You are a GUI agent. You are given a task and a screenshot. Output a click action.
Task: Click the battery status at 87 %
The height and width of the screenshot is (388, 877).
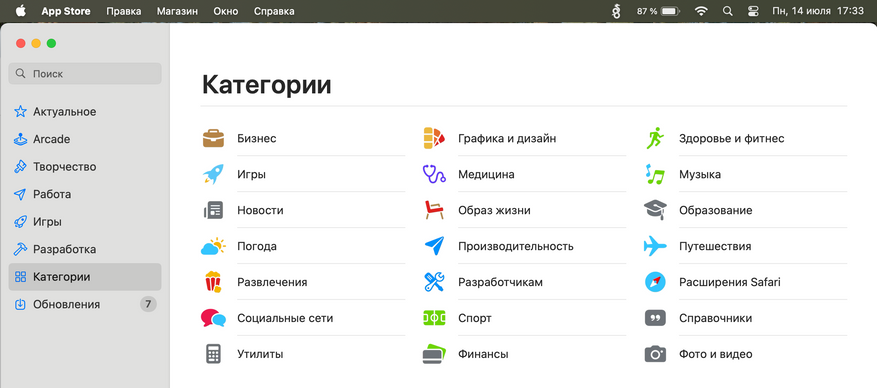[x=658, y=11]
